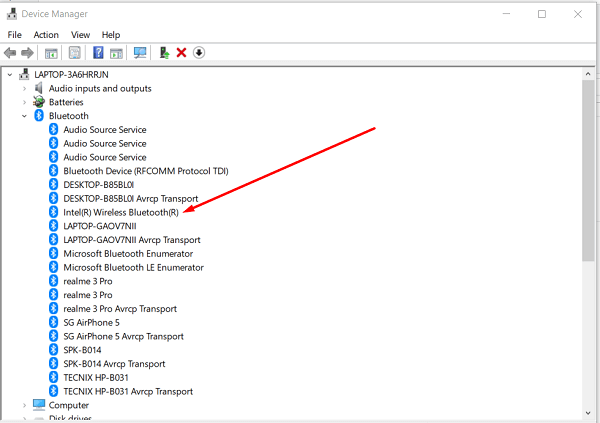Click the Forward arrow toolbar icon
Screen dimensions: 600x423
pos(27,53)
